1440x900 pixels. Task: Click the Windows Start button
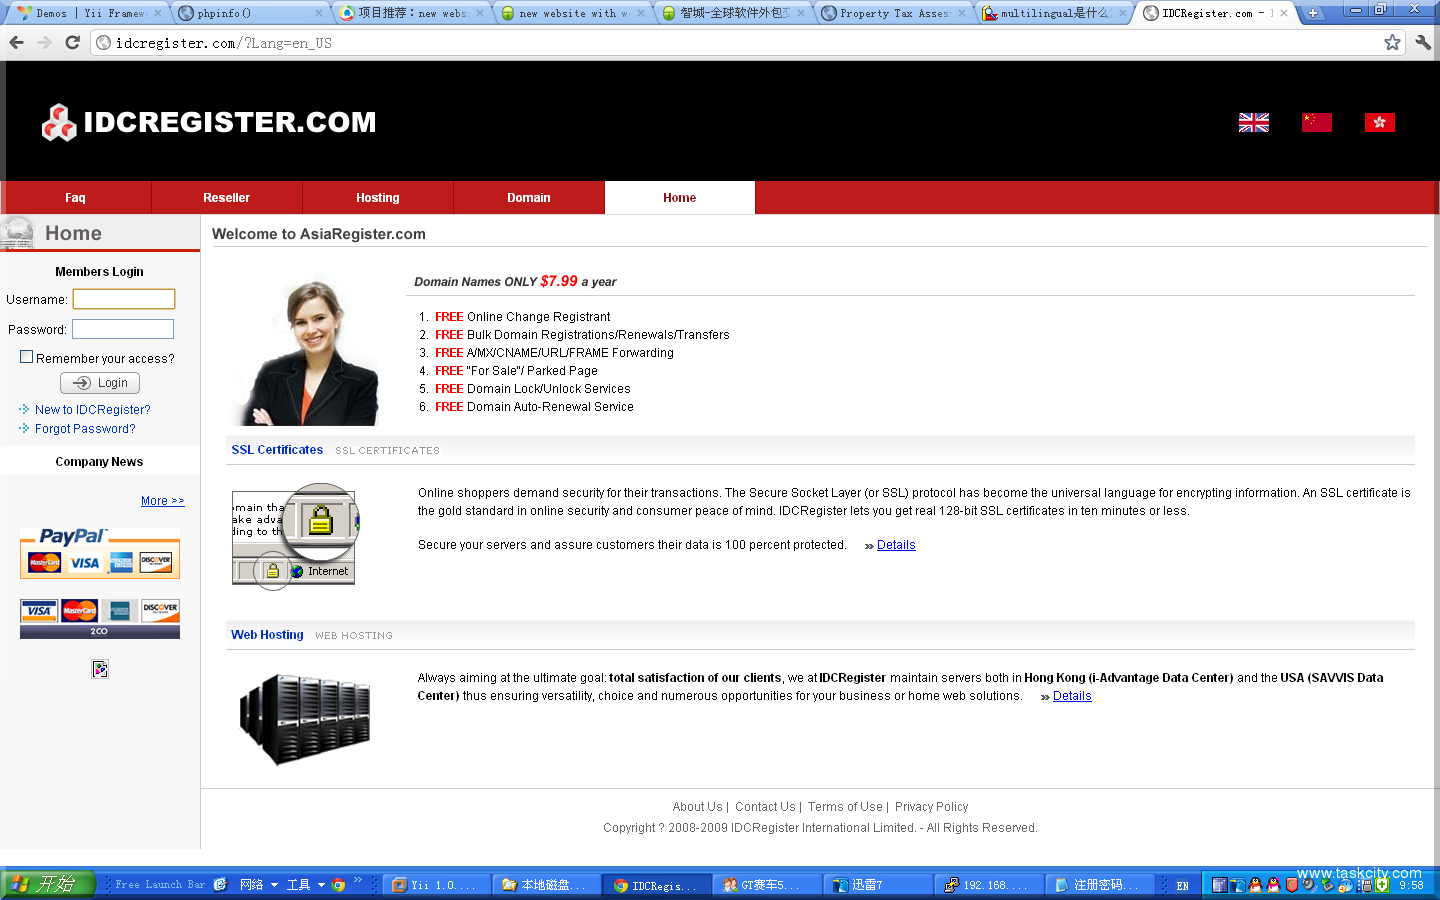click(47, 884)
